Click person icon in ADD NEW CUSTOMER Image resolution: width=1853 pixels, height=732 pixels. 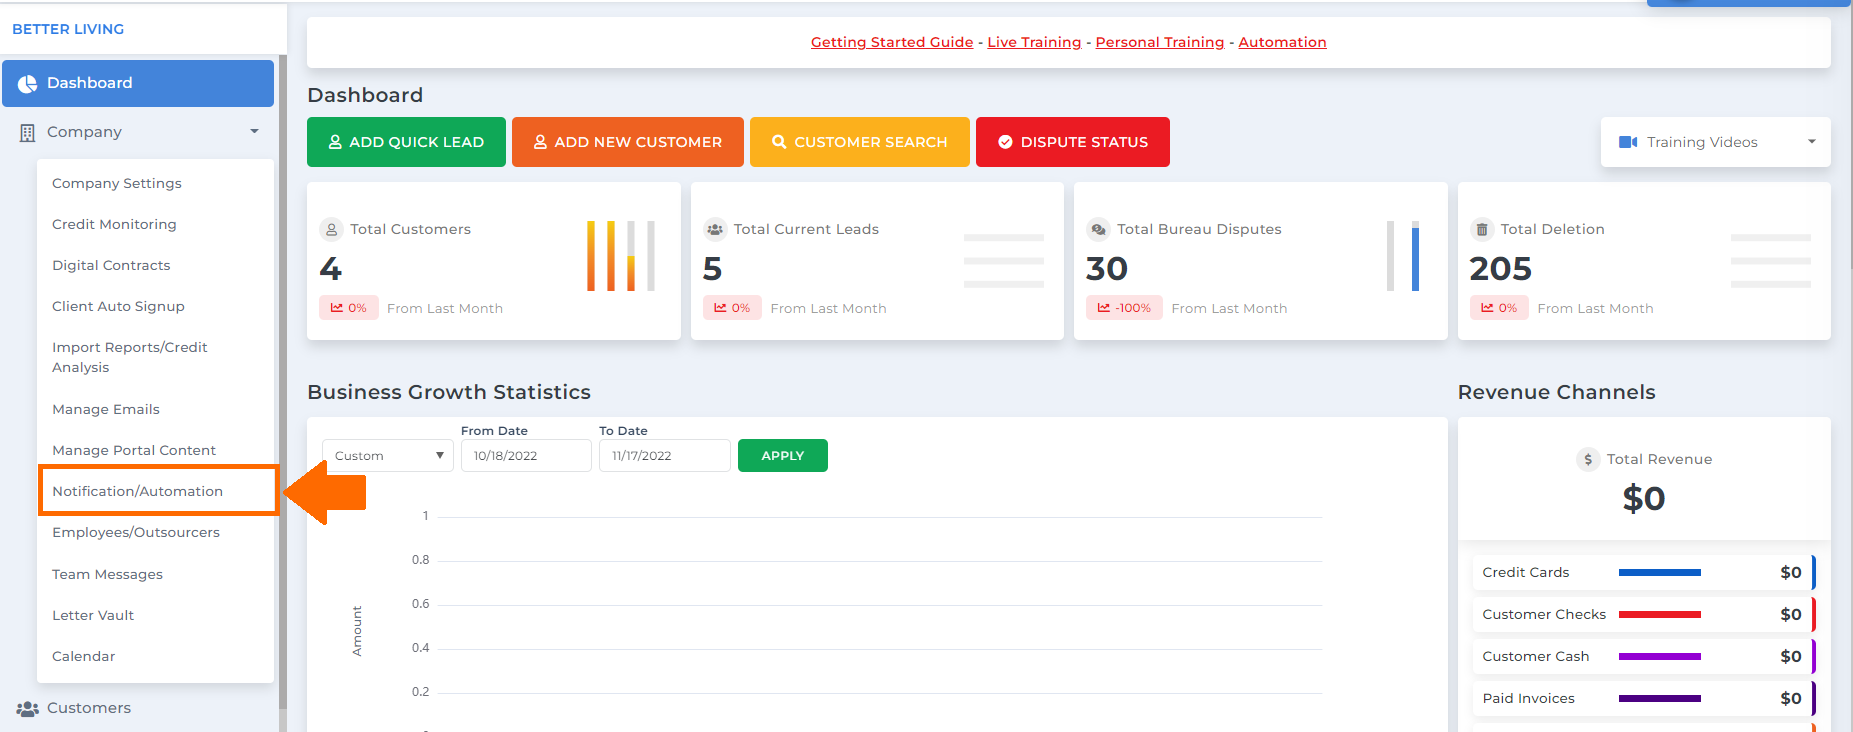tap(540, 142)
